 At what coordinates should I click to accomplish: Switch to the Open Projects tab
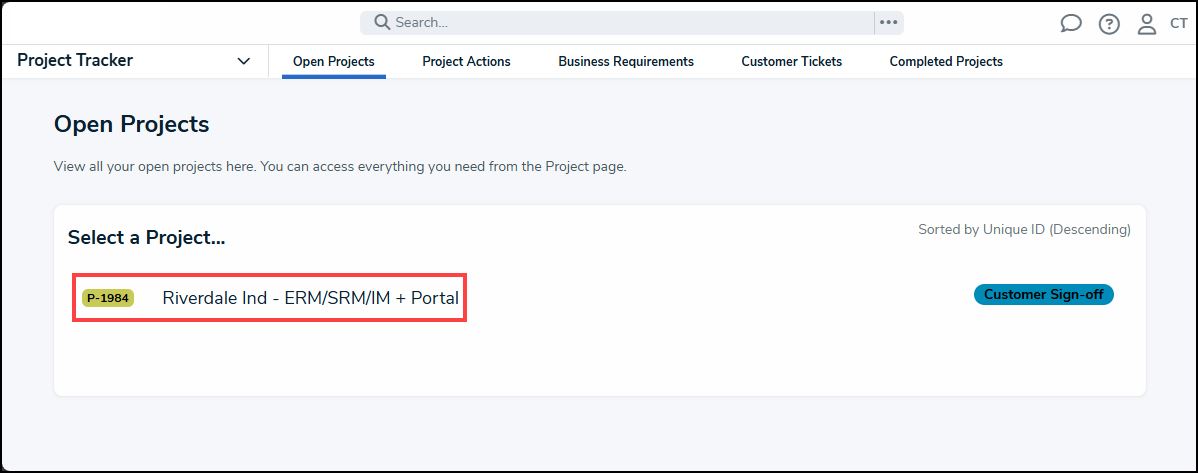pos(334,61)
